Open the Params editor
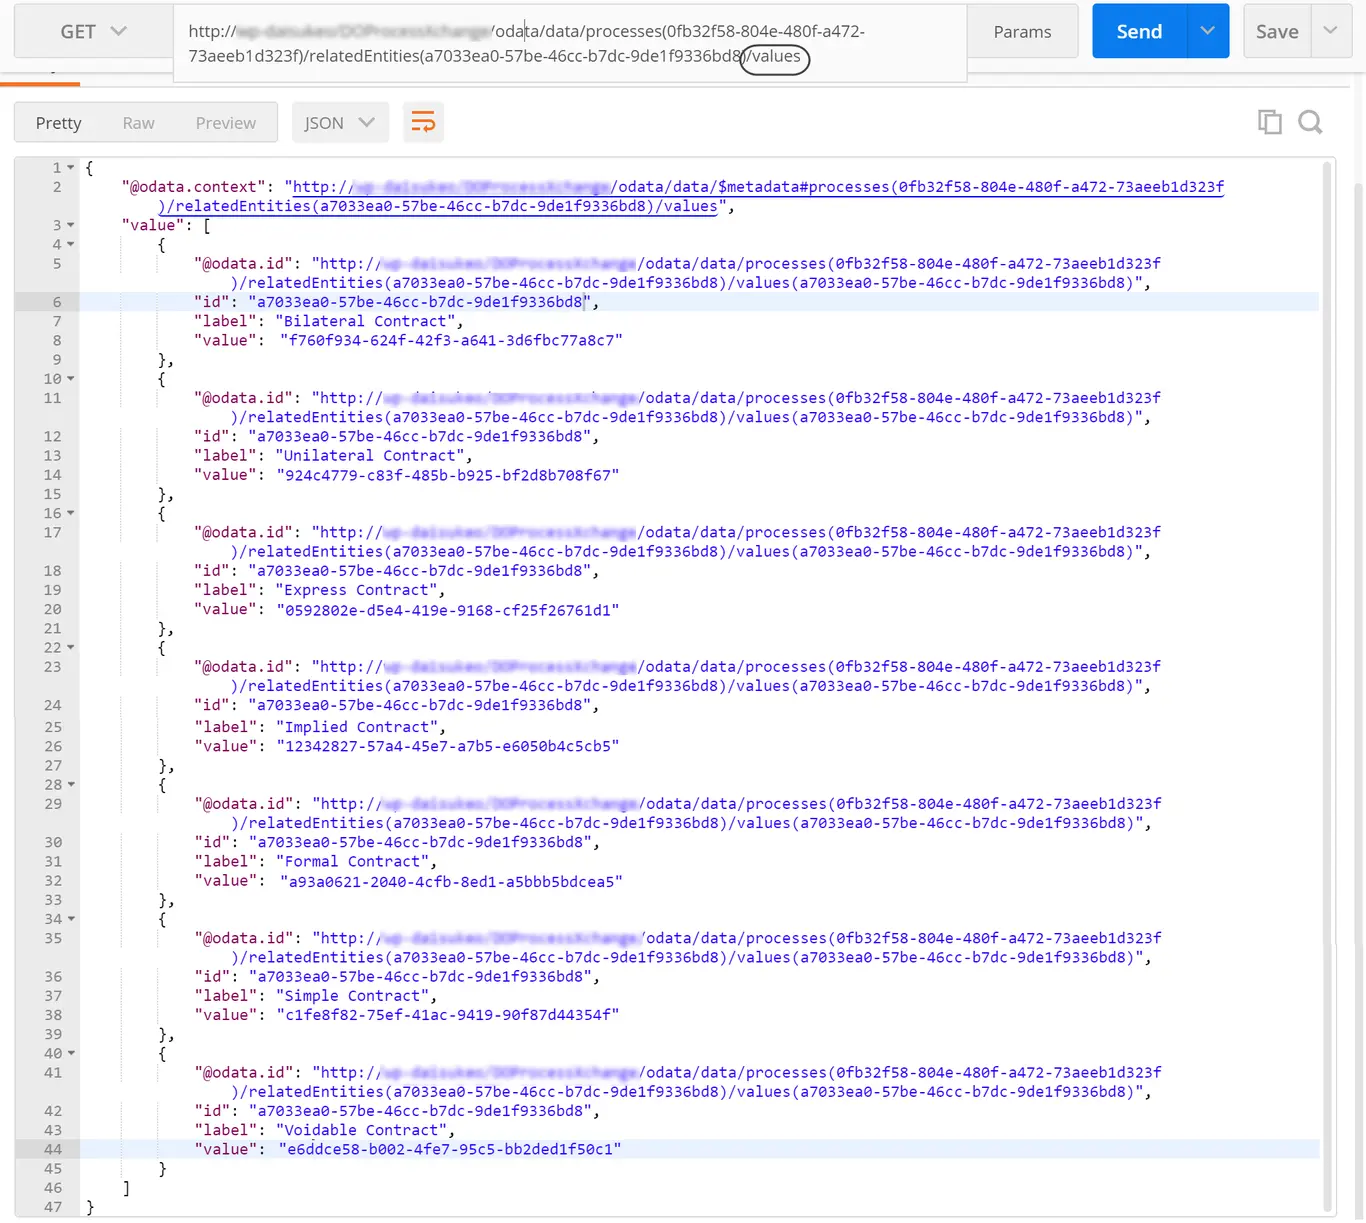Viewport: 1366px width, 1223px height. tap(1022, 31)
